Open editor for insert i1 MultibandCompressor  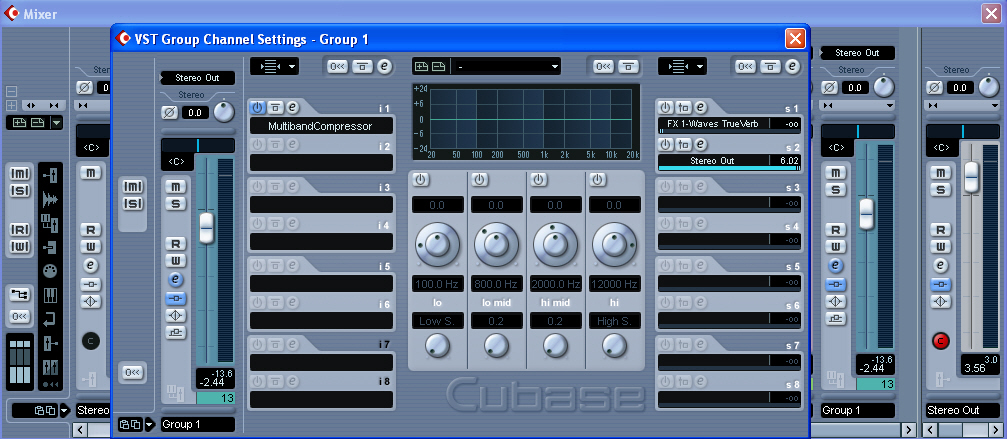point(292,107)
